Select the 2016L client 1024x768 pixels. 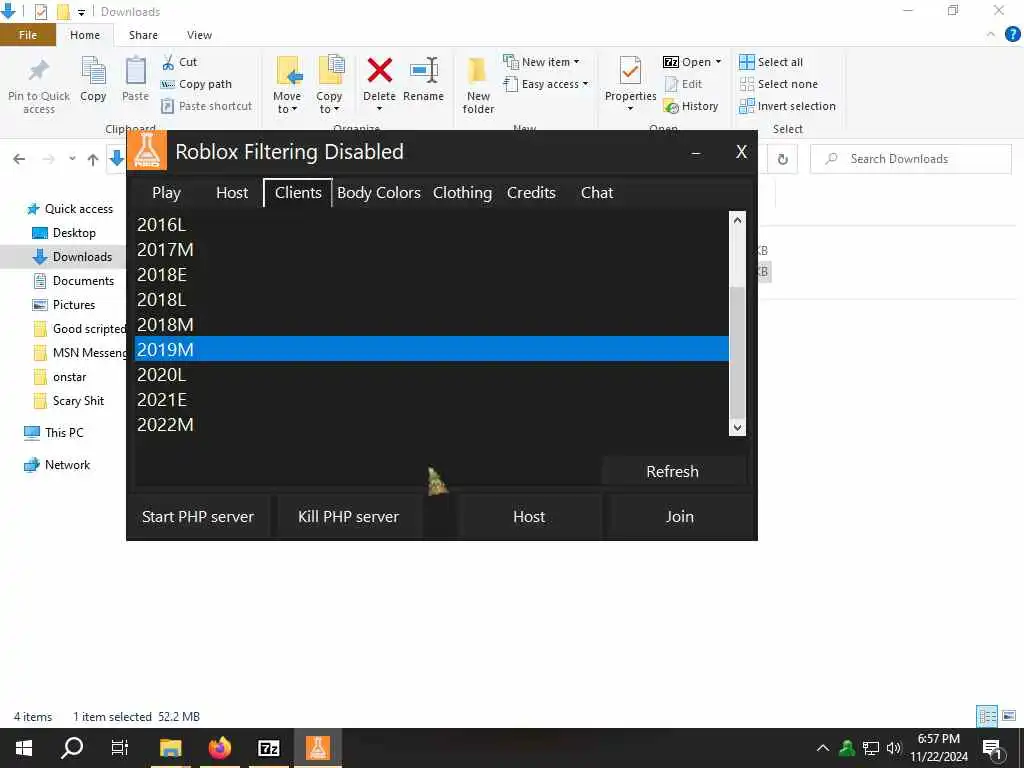click(x=431, y=225)
